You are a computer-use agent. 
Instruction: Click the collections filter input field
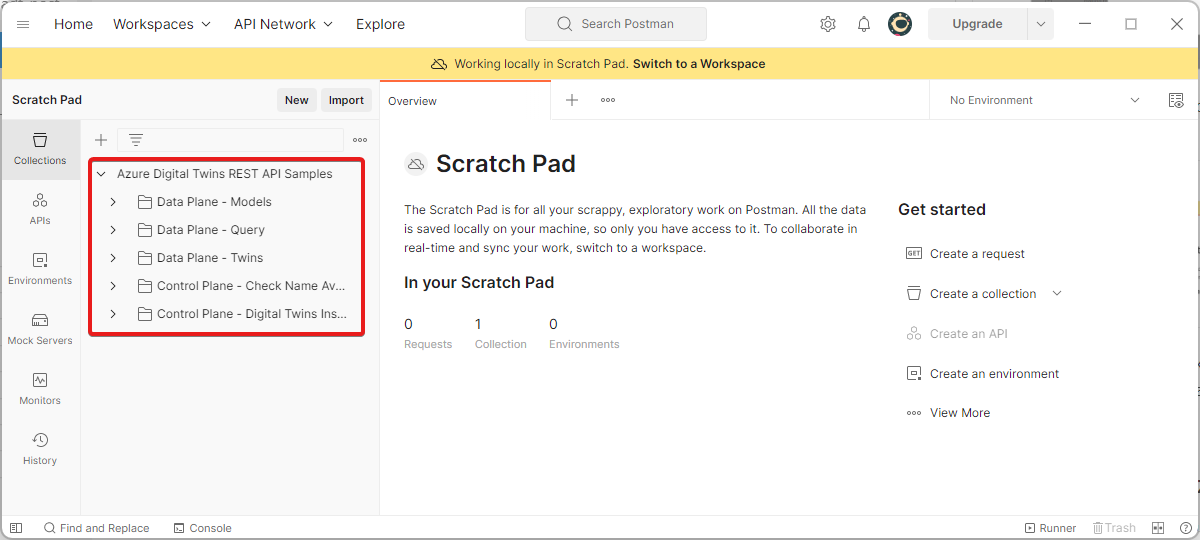[x=230, y=140]
